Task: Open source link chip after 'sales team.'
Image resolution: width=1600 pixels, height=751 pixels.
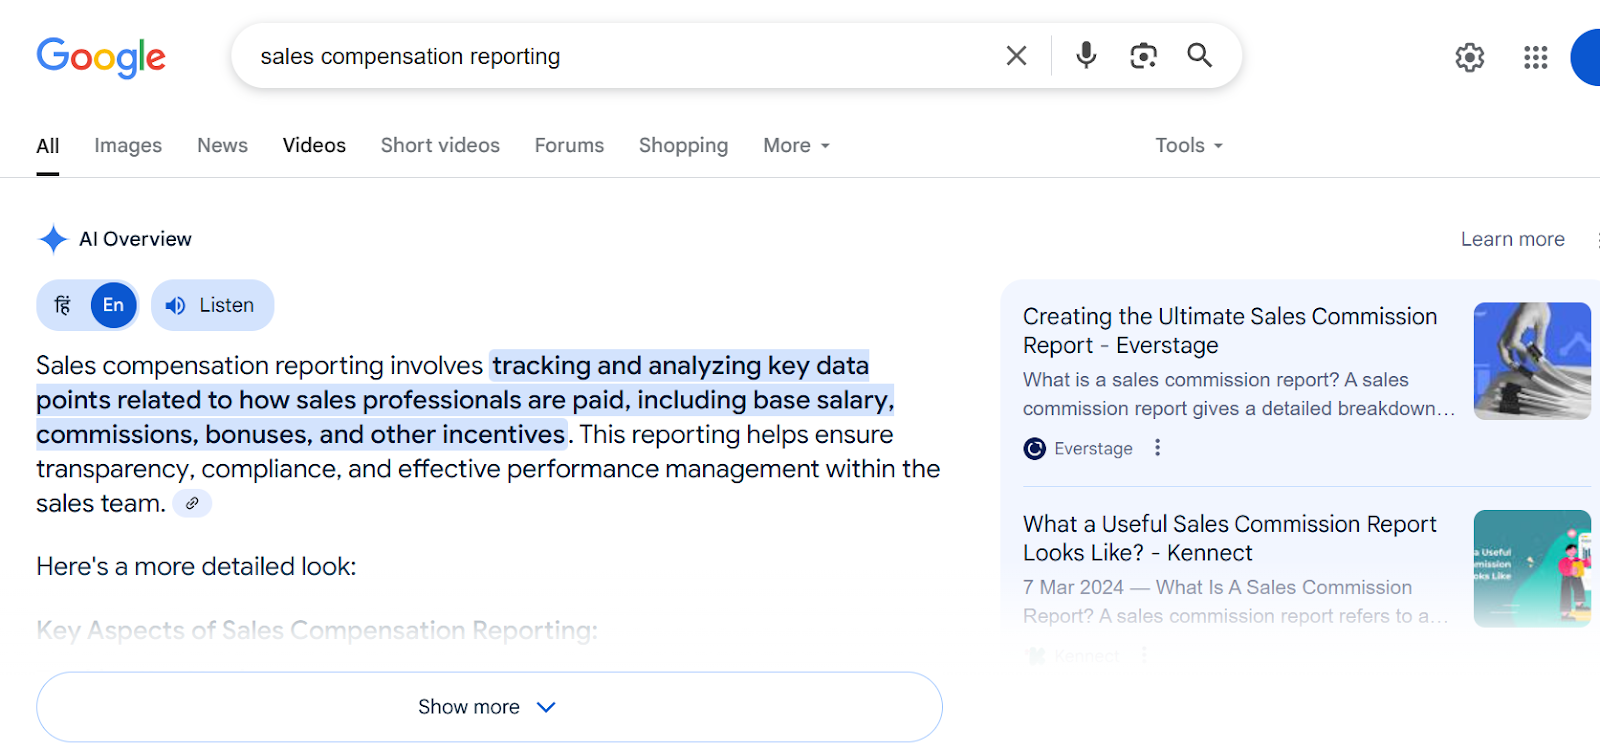Action: coord(192,503)
